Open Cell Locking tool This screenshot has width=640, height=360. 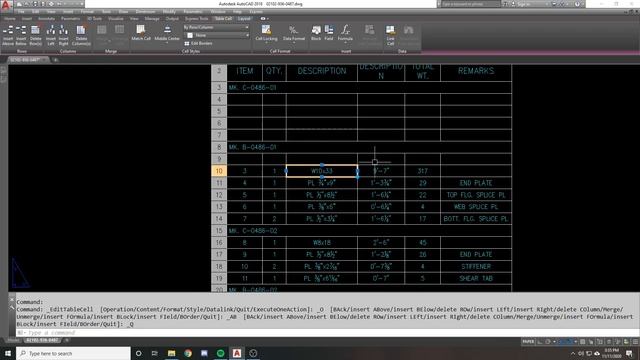[x=266, y=33]
